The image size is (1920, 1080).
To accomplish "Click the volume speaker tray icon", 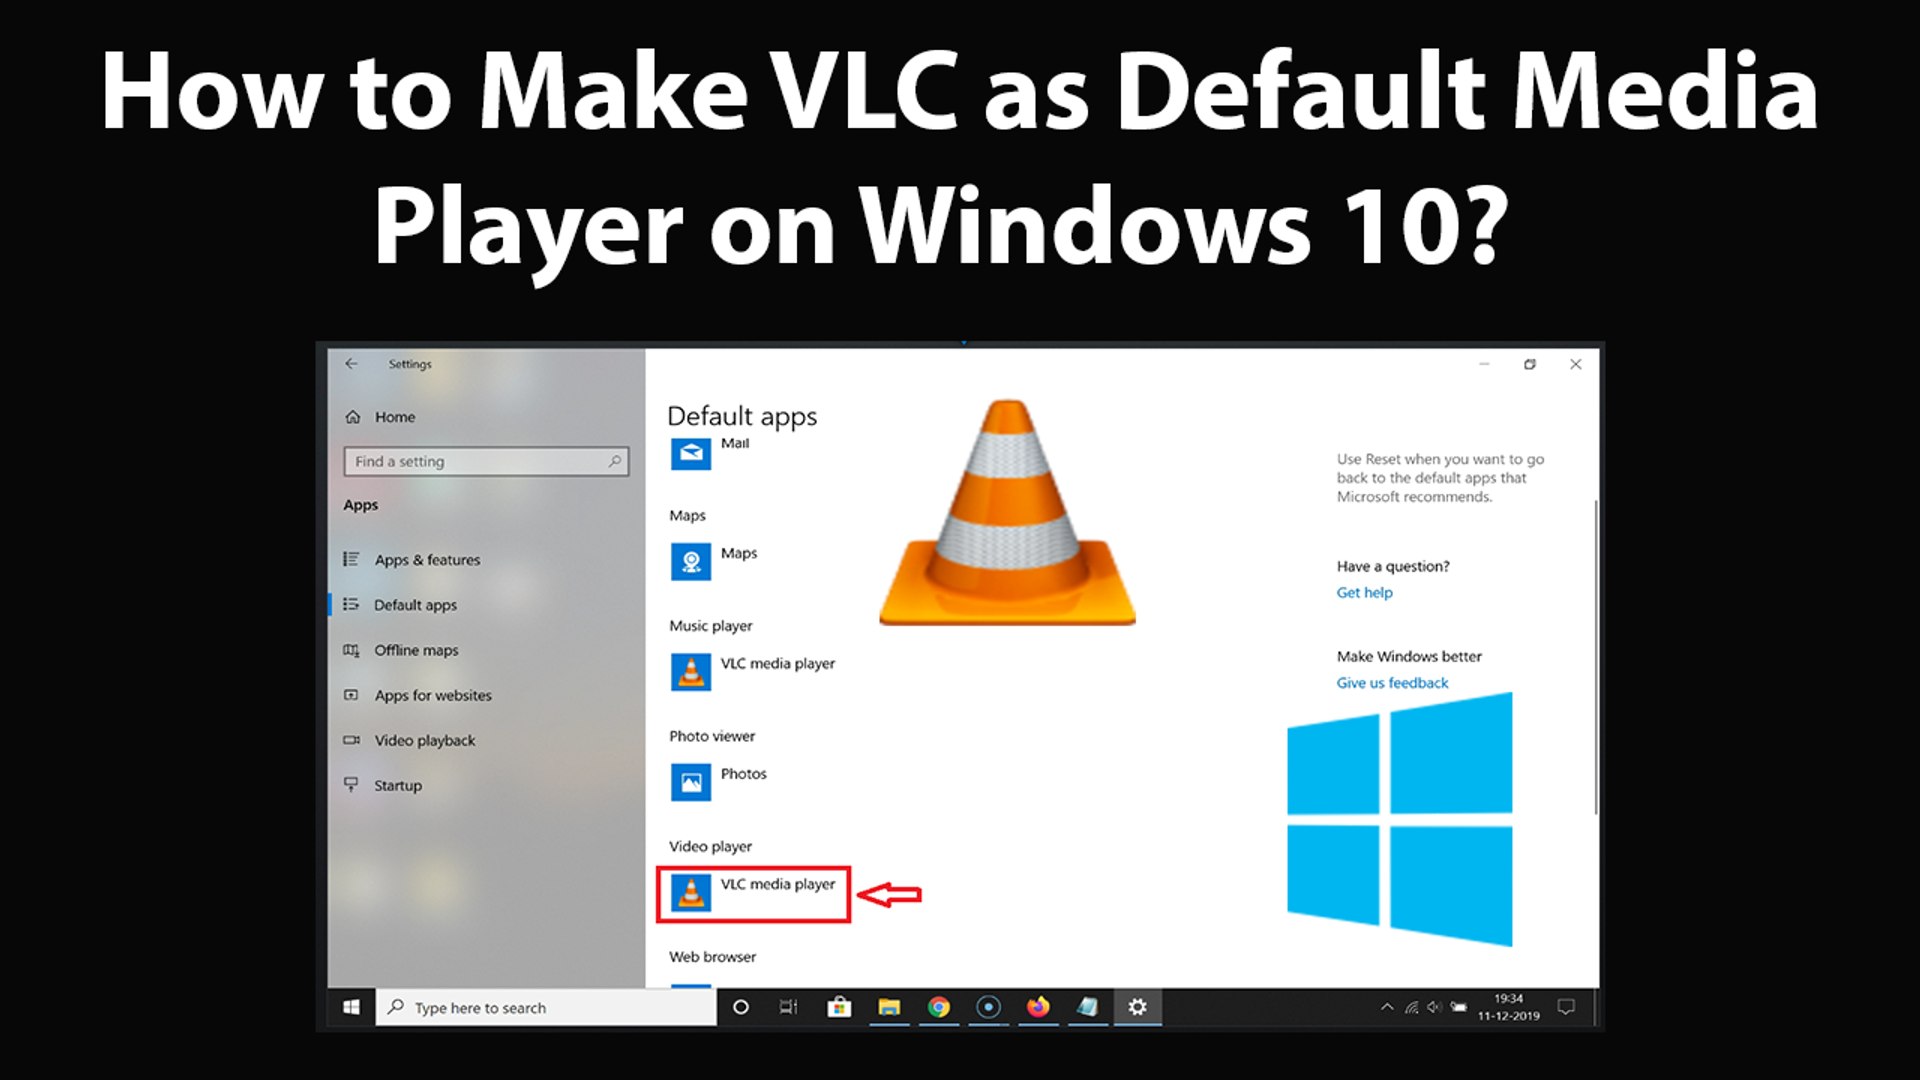I will pyautogui.click(x=1435, y=1007).
